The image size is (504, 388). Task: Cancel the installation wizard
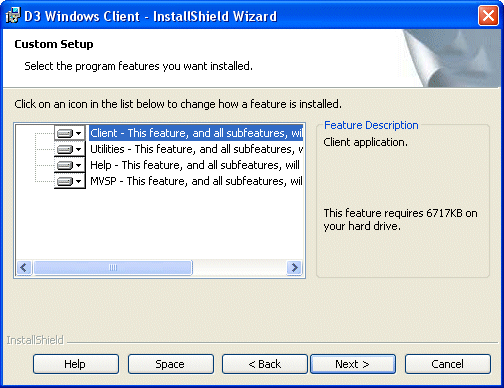pos(448,364)
